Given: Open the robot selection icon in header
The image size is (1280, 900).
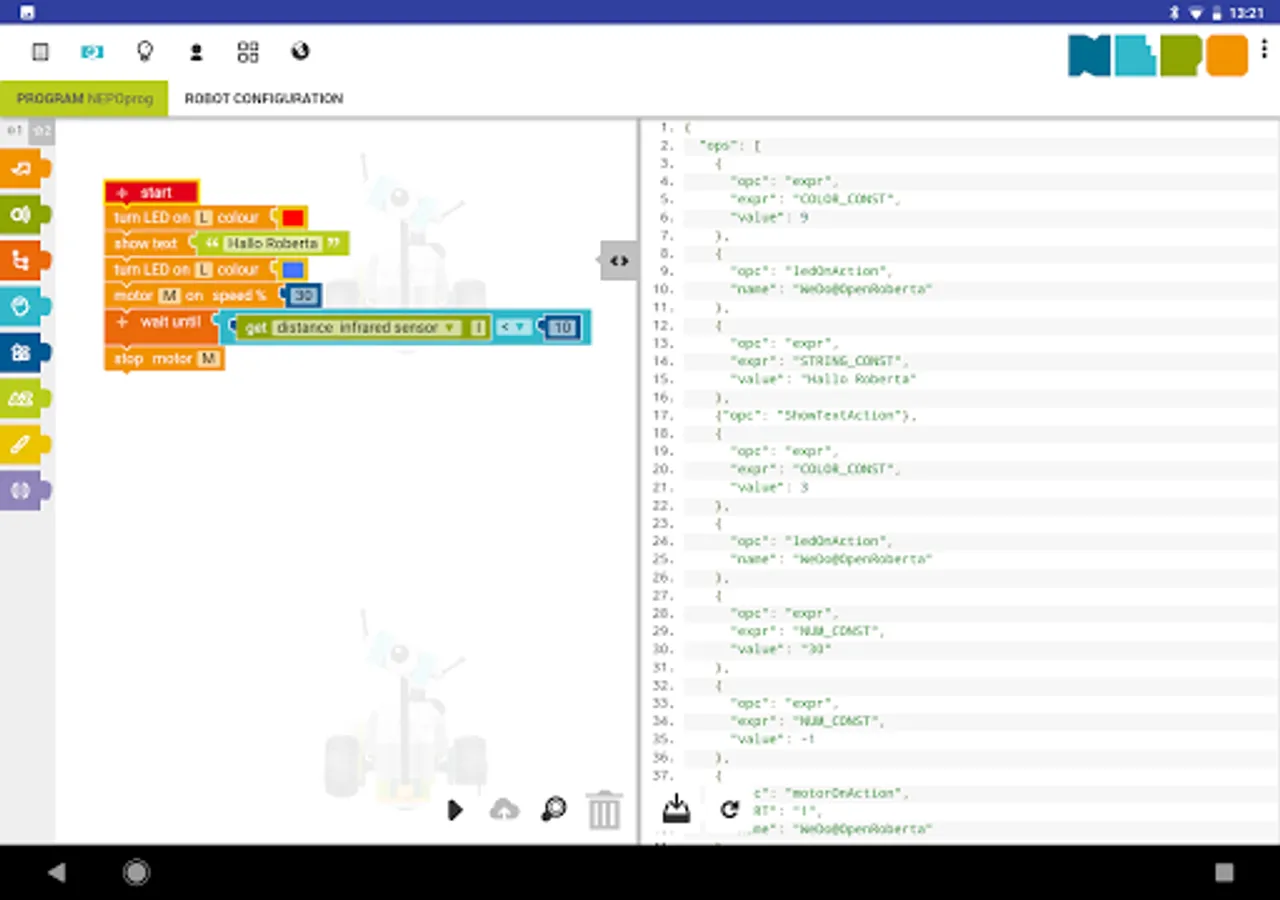Looking at the screenshot, I should click(92, 52).
